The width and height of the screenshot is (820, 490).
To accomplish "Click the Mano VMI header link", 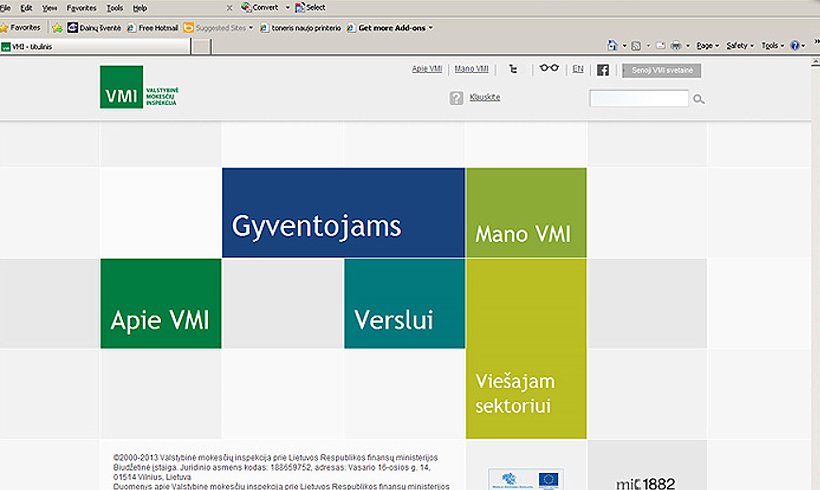I will (471, 69).
